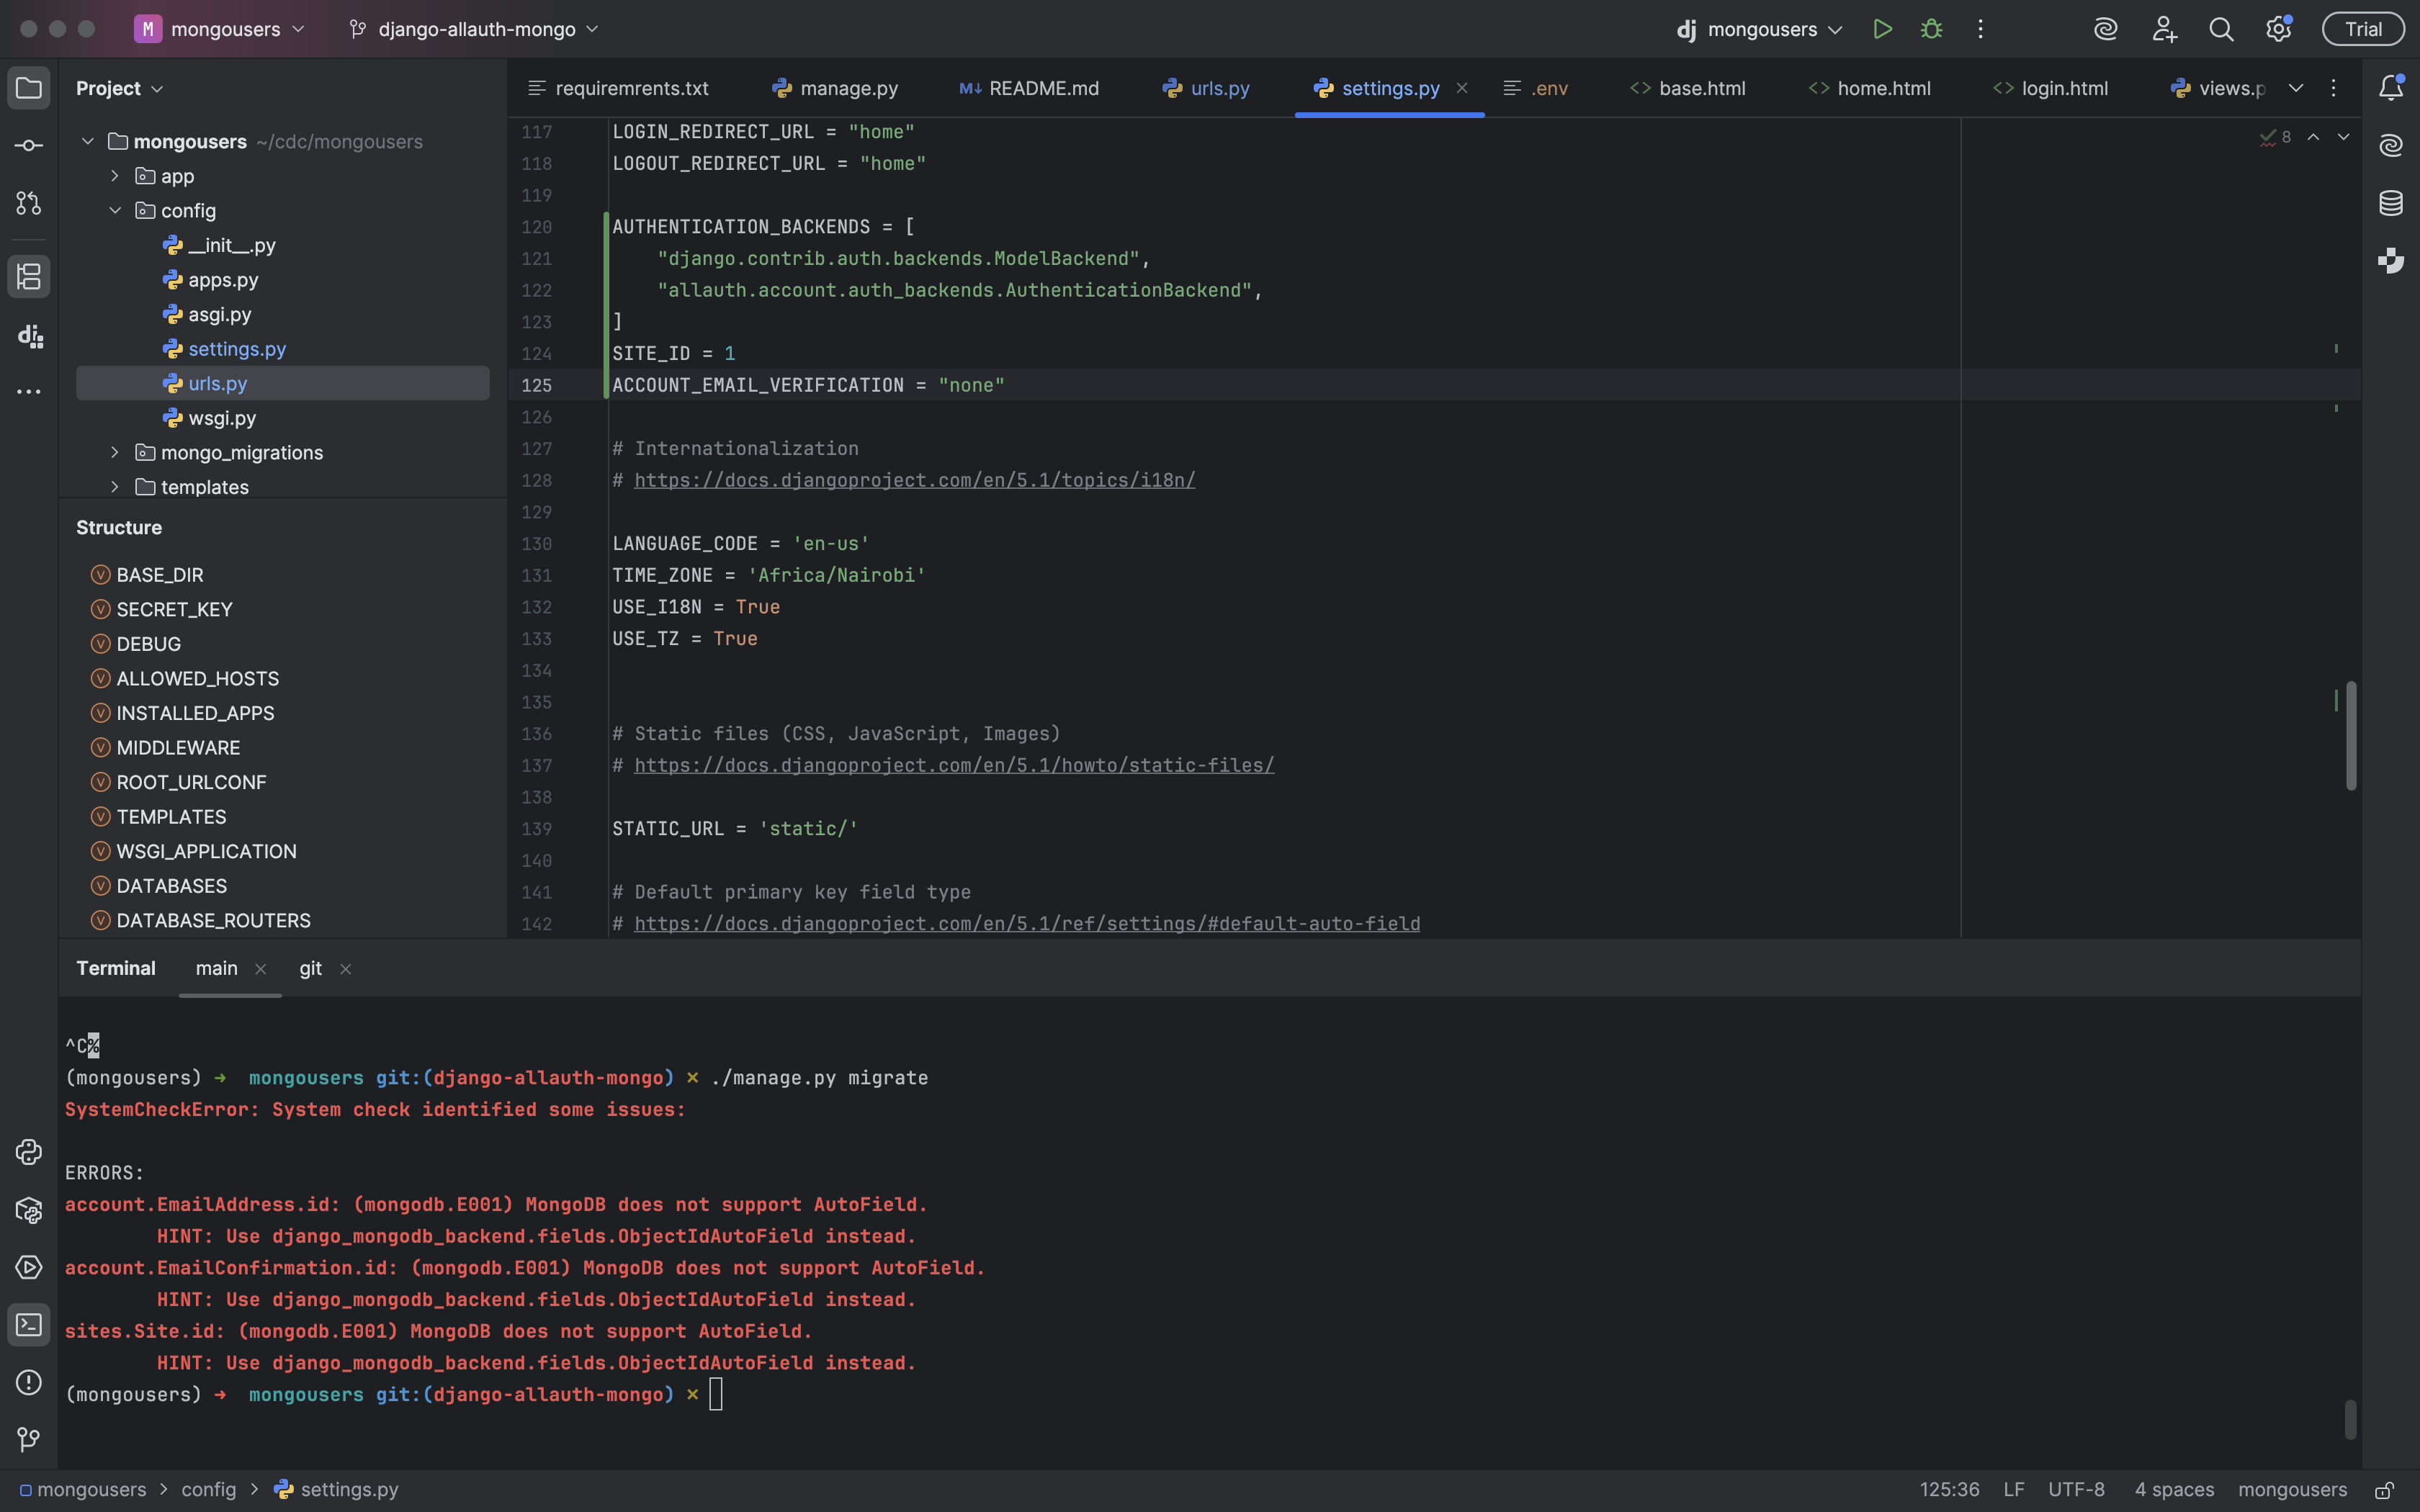Open the Project tool window folder icon
2420x1512 pixels.
[29, 88]
